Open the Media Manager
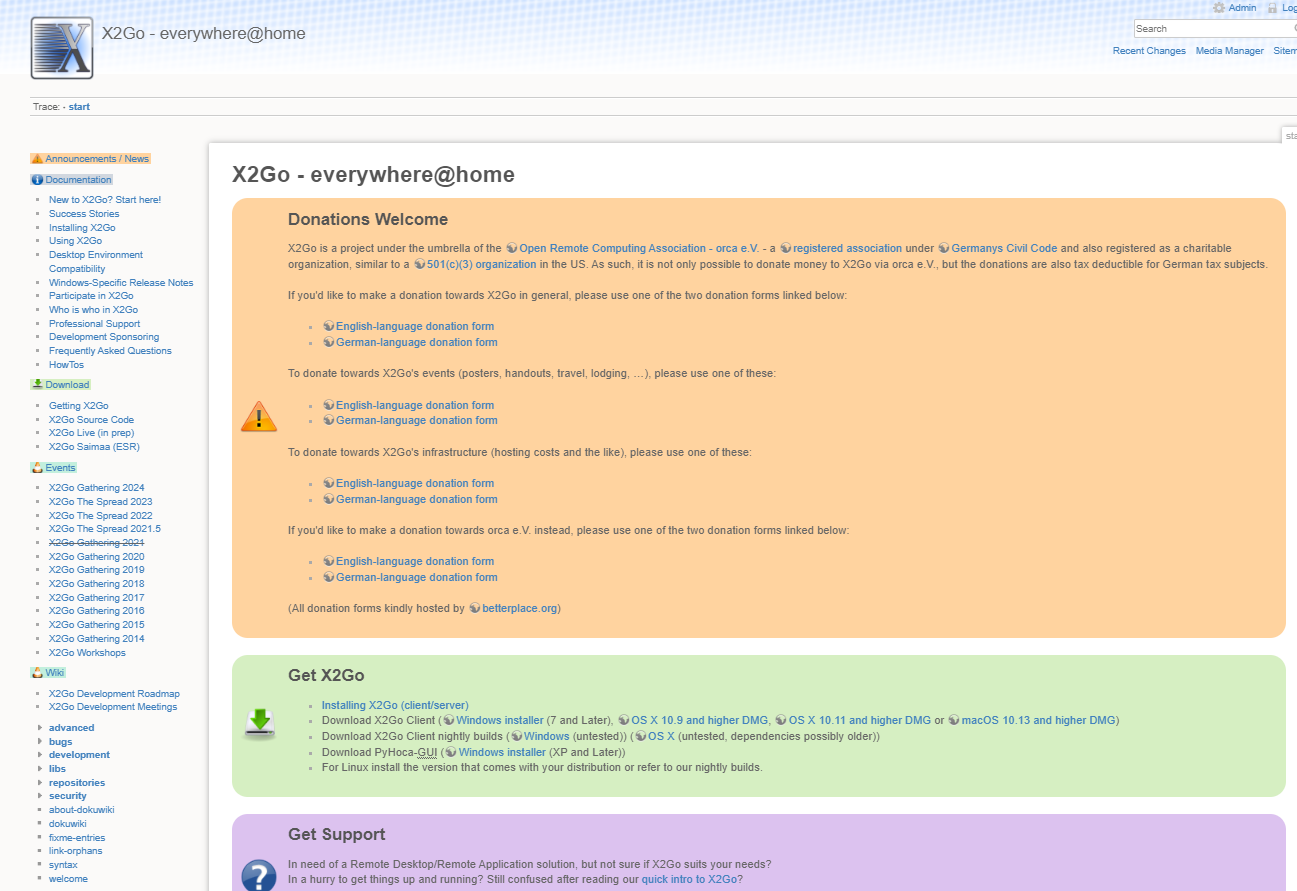 pyautogui.click(x=1229, y=50)
